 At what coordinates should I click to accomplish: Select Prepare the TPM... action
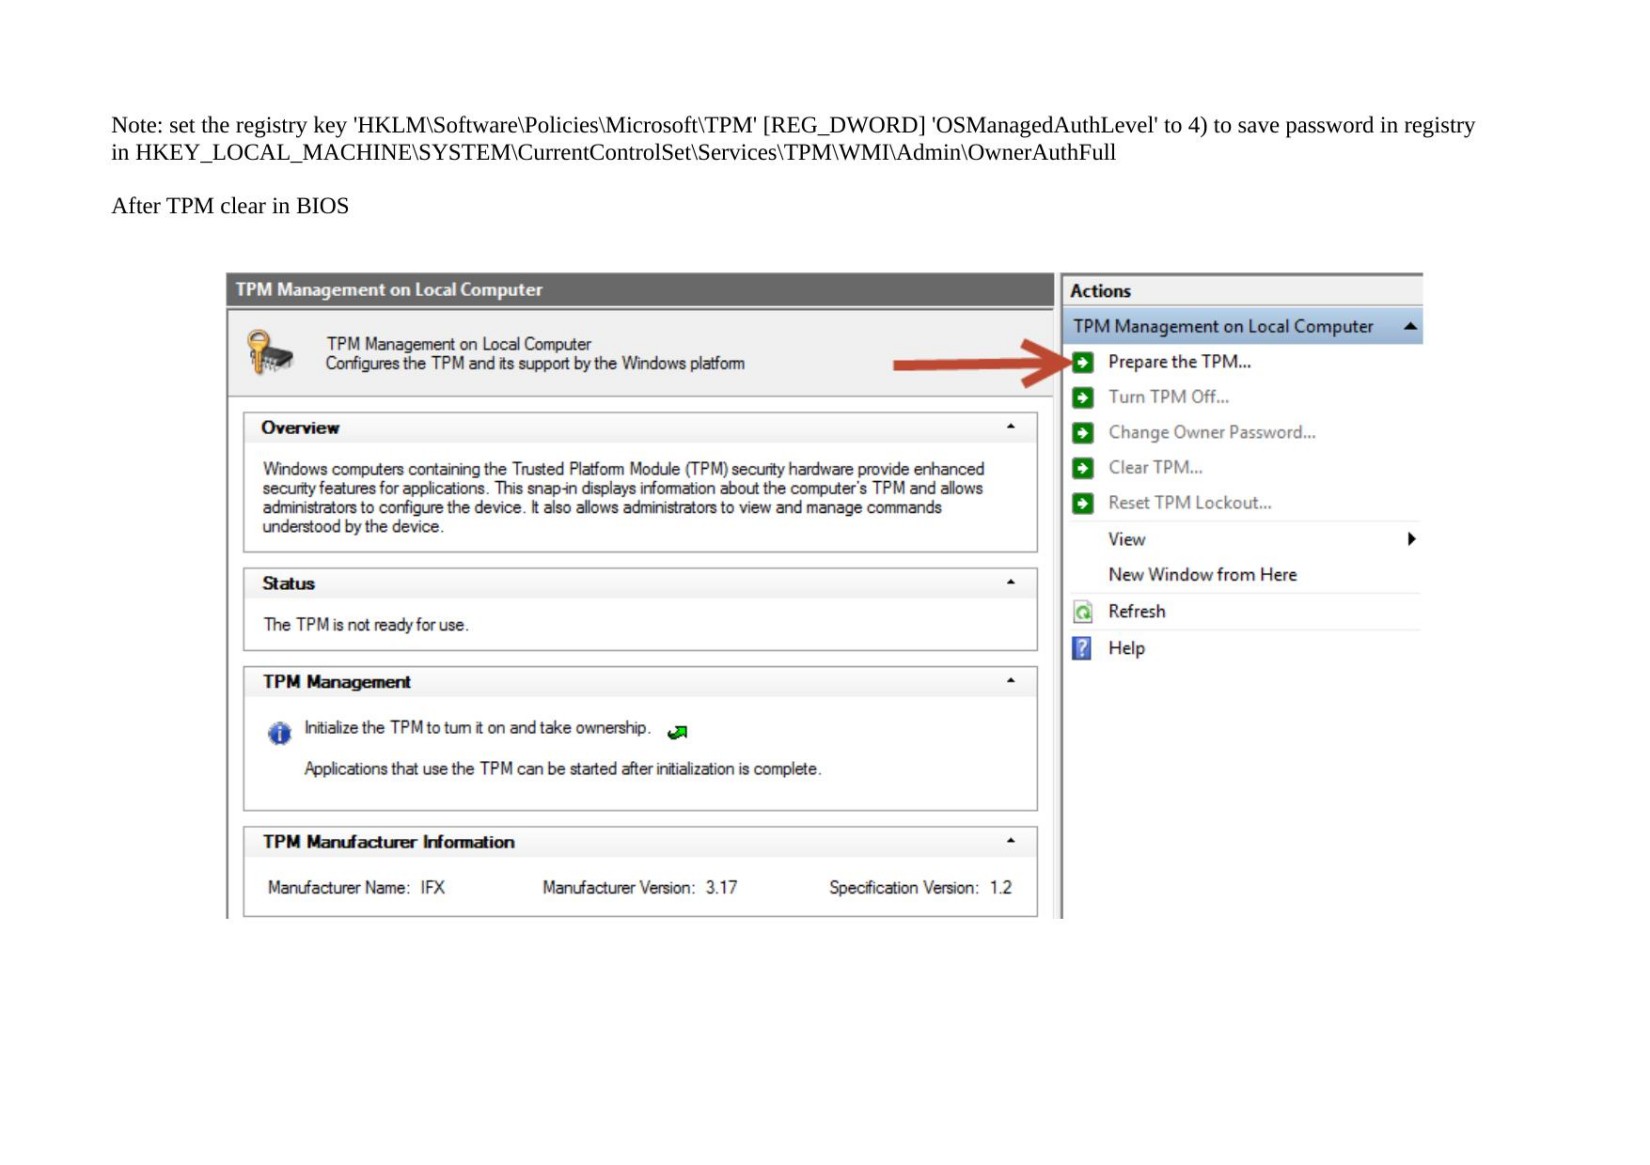pos(1179,362)
